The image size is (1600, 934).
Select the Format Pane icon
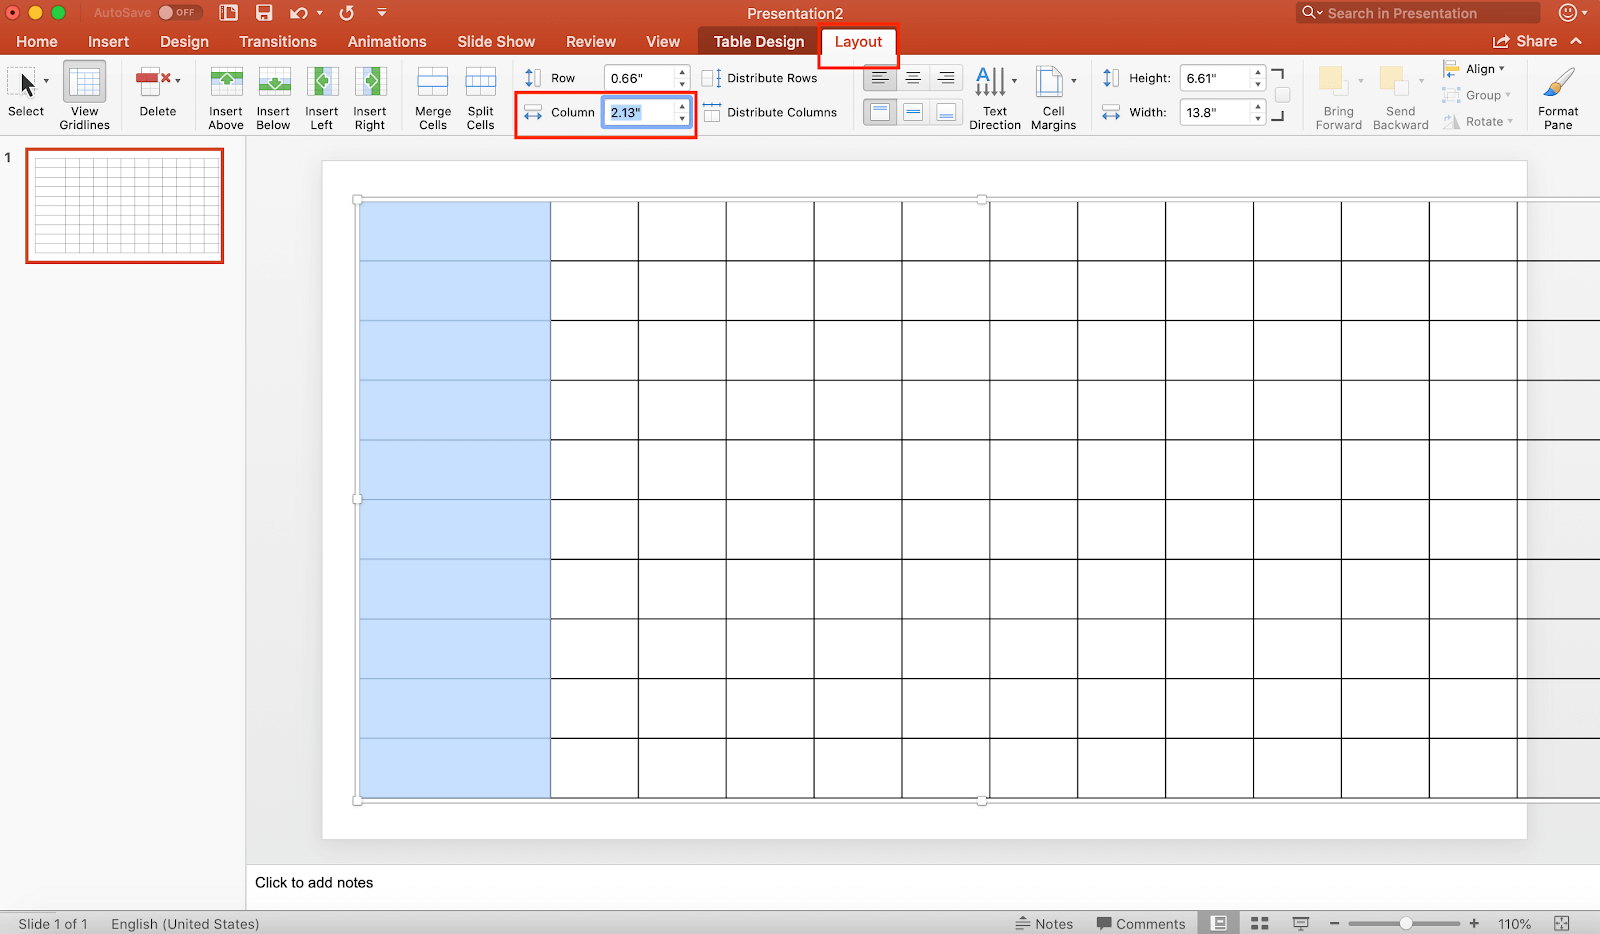click(1557, 95)
